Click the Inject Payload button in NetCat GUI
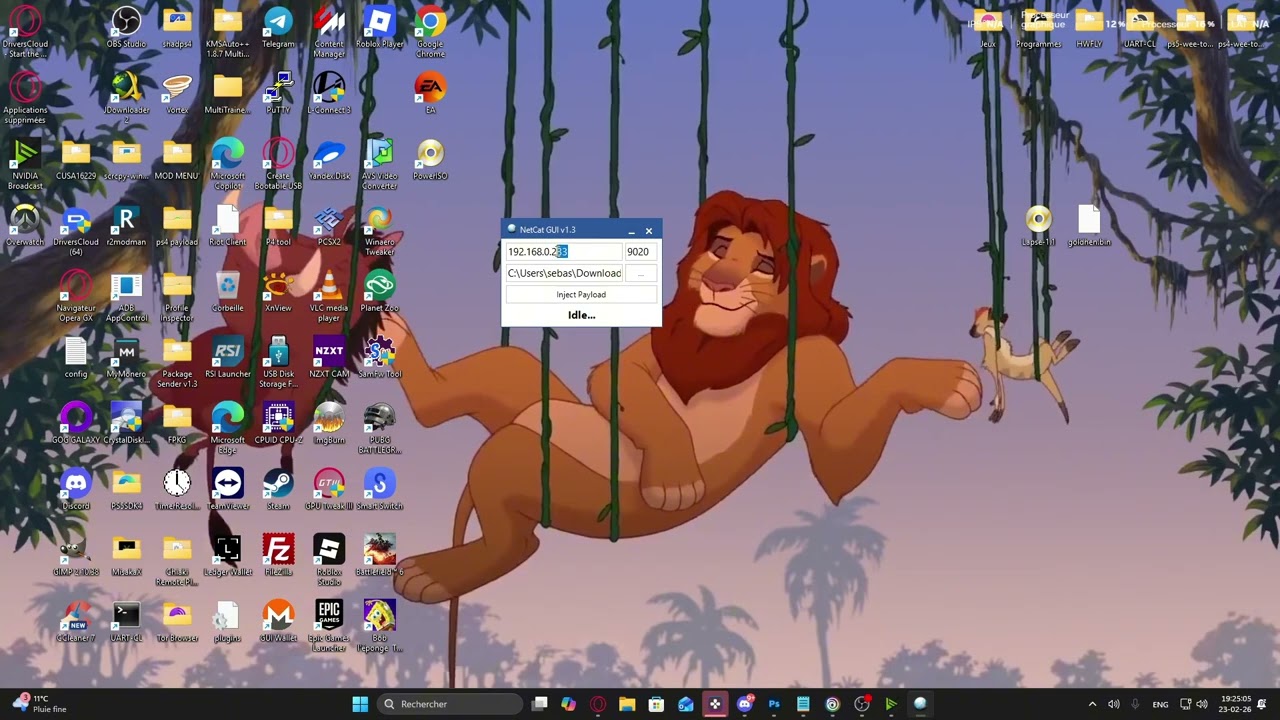Image resolution: width=1280 pixels, height=720 pixels. [581, 294]
